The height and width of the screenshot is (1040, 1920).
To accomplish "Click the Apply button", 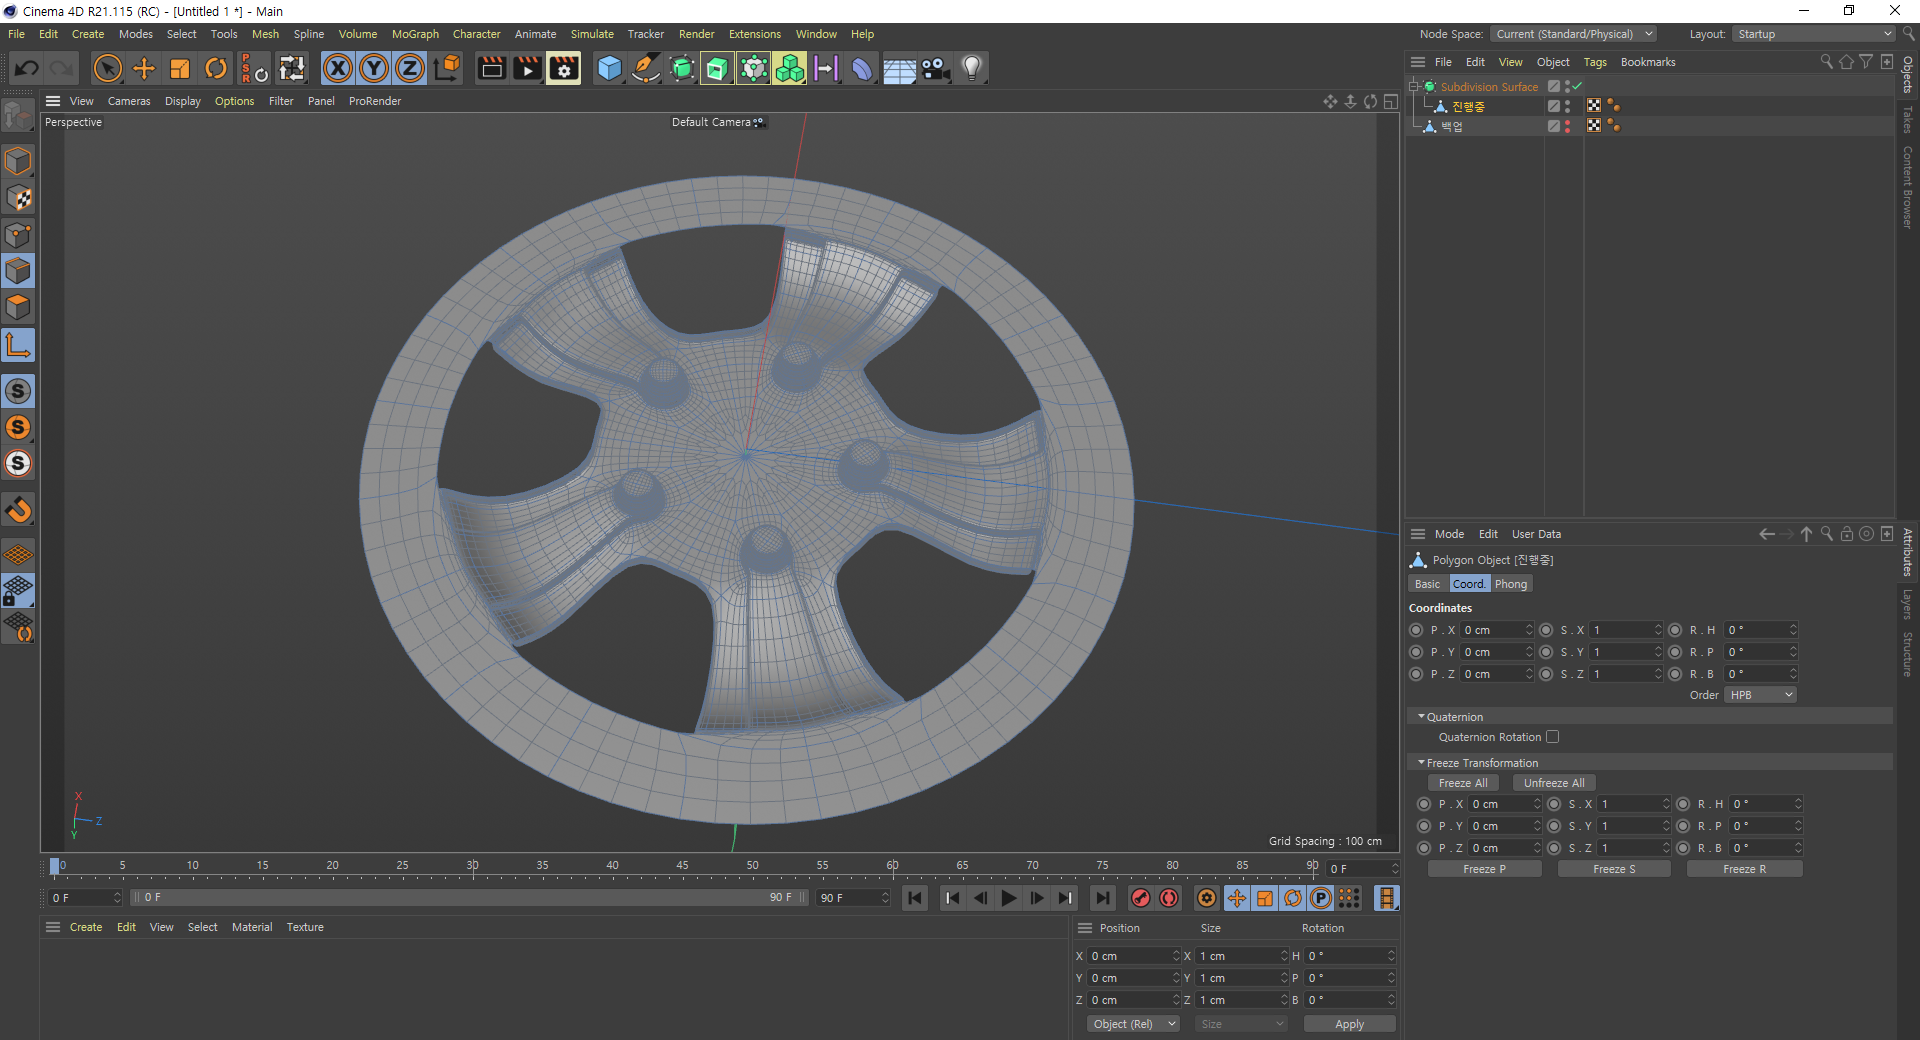I will pyautogui.click(x=1349, y=1024).
